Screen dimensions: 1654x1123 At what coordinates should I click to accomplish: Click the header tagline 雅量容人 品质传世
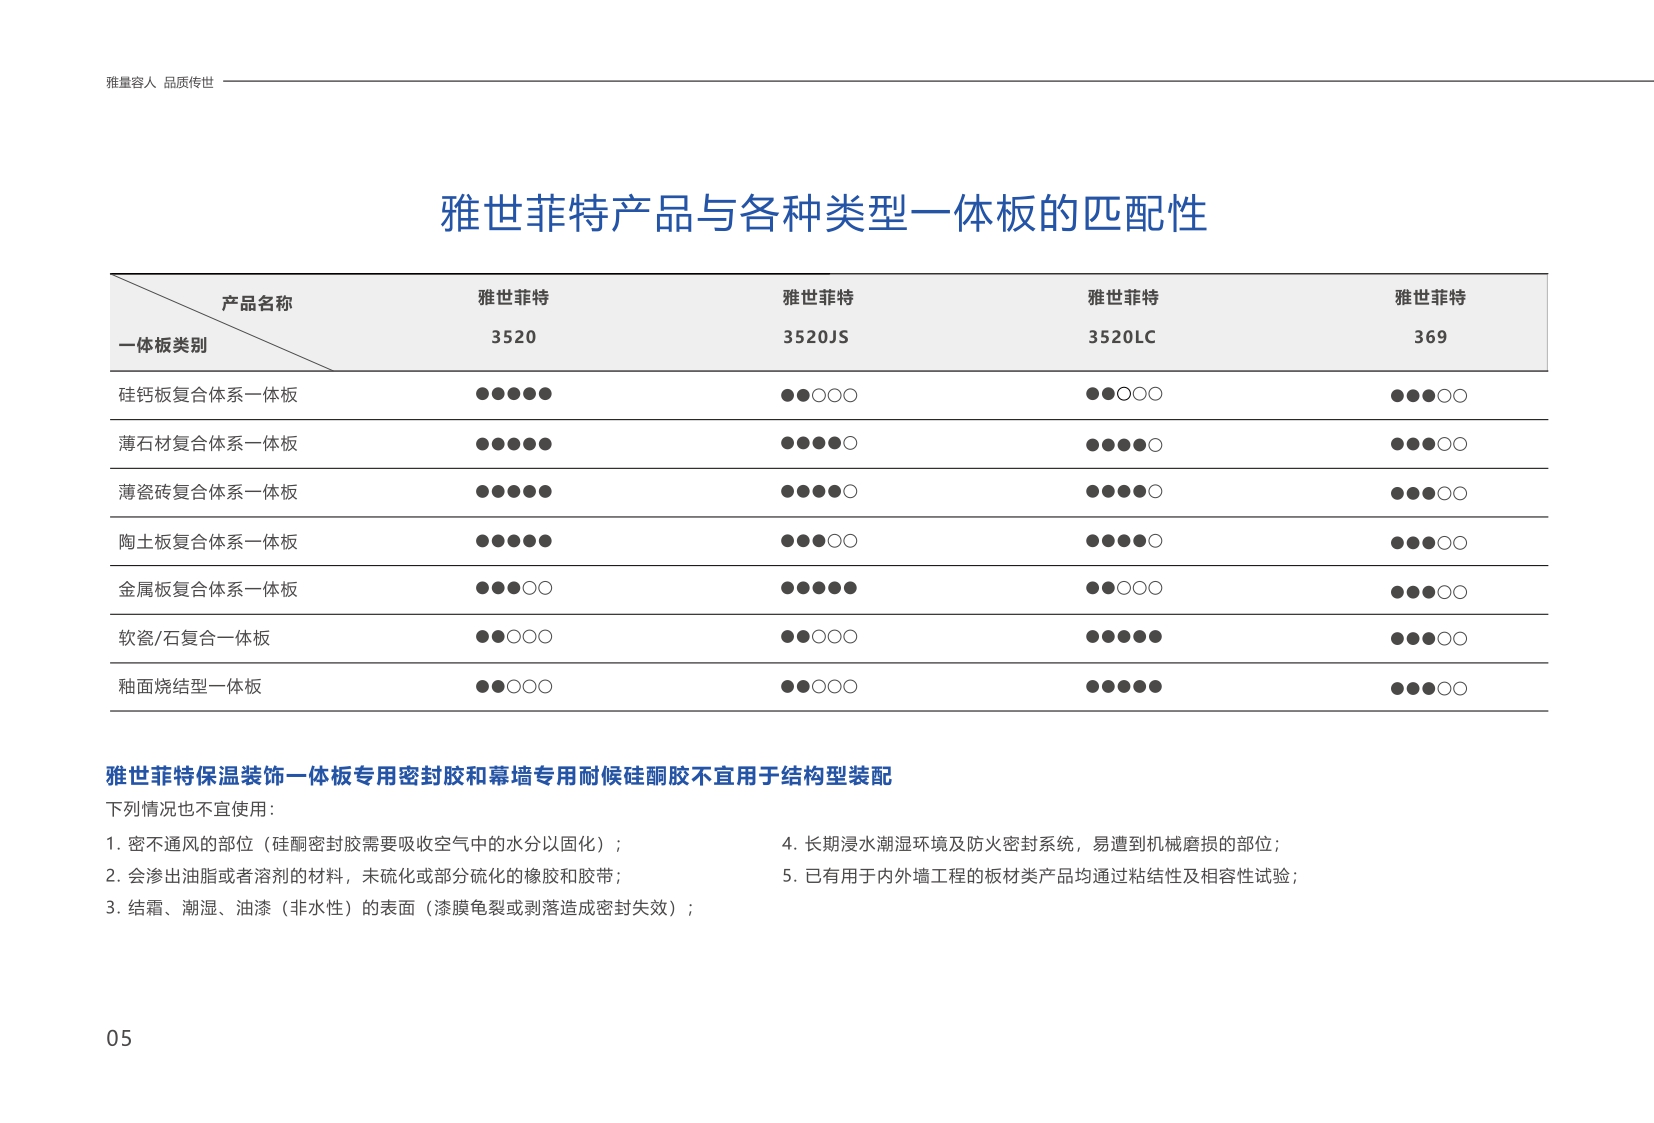(160, 83)
